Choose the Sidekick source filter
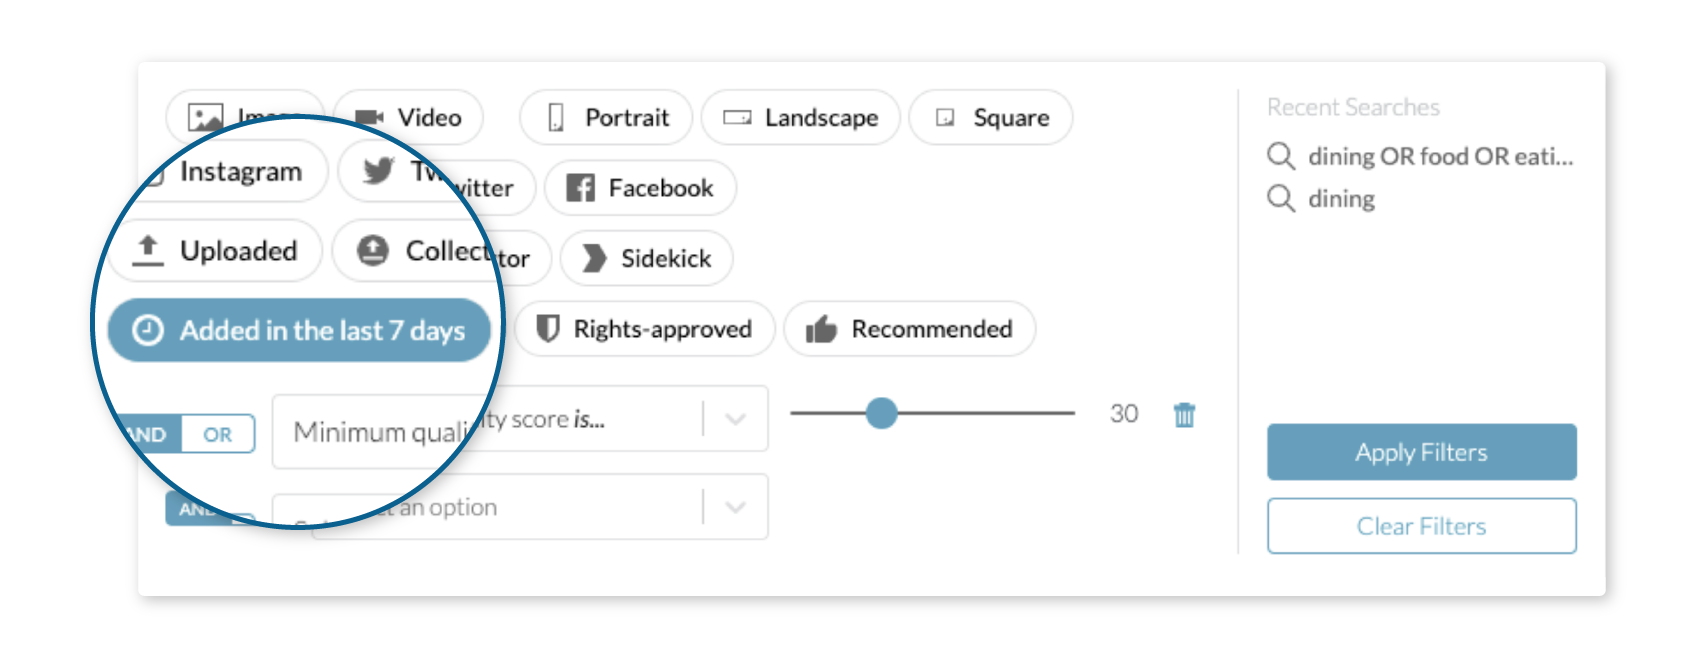 (x=647, y=258)
